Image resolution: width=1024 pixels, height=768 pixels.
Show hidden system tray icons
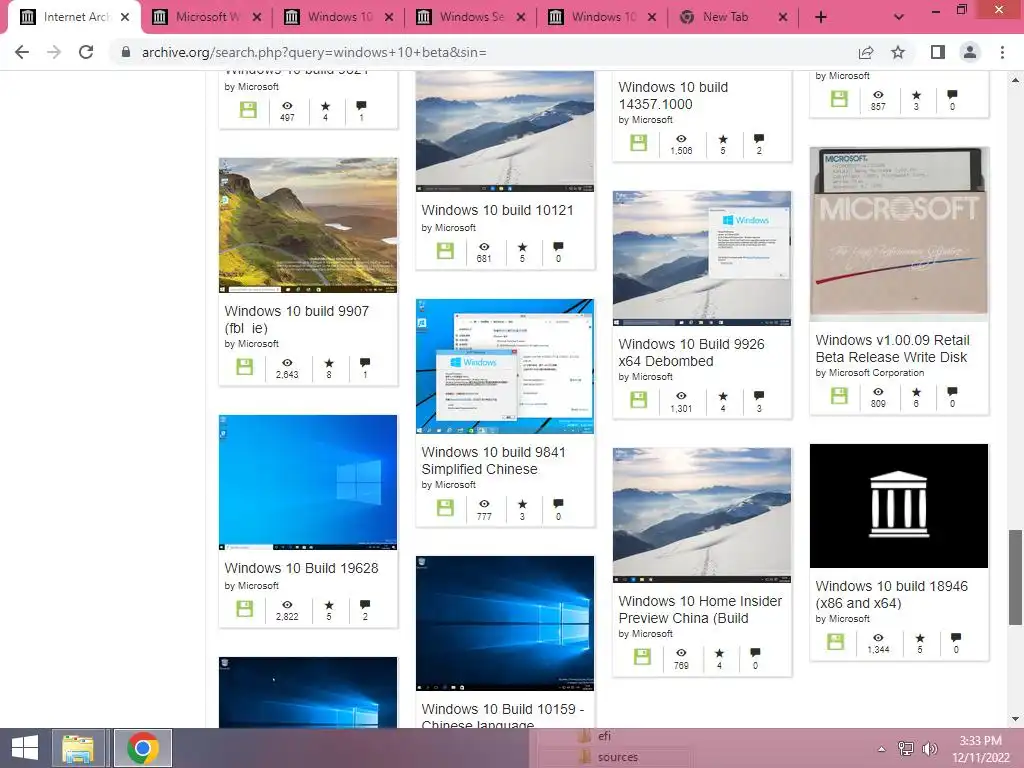(882, 749)
